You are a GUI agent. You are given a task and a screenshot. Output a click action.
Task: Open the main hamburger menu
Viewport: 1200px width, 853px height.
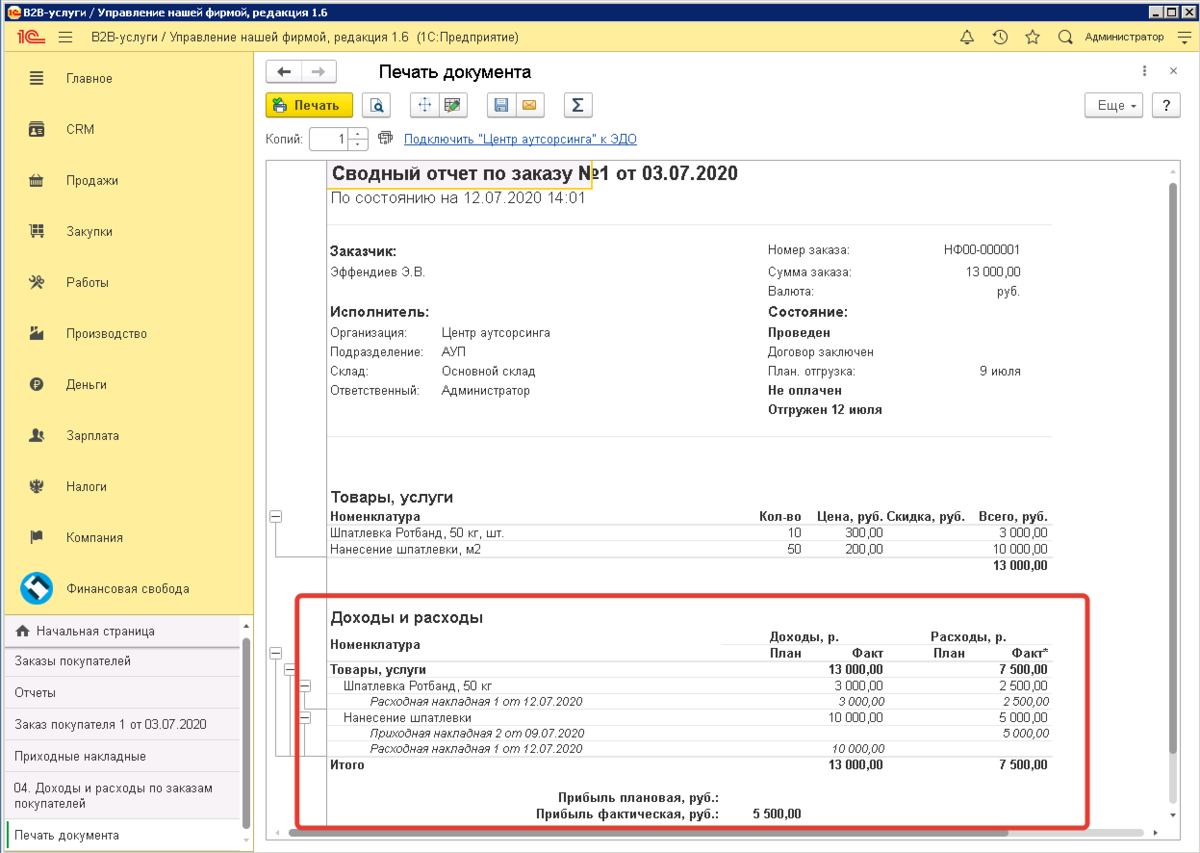pyautogui.click(x=66, y=37)
